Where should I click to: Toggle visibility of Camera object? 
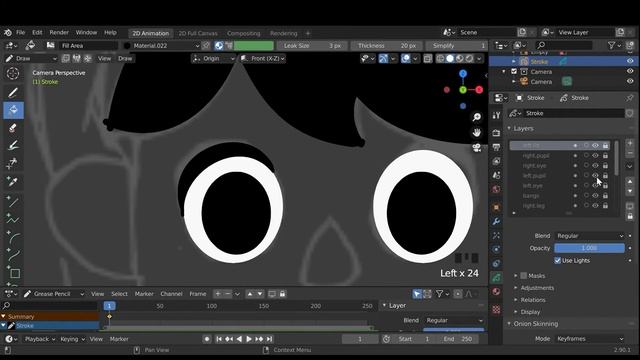pyautogui.click(x=630, y=81)
